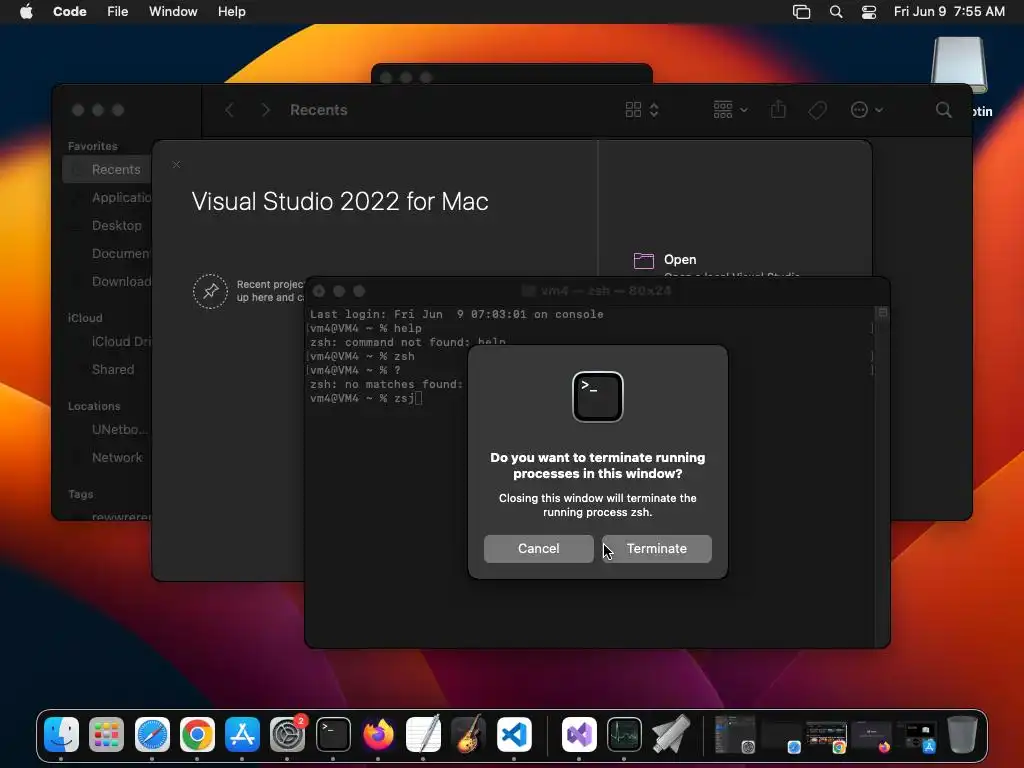Open Activity Monitor from the Dock
The image size is (1024, 768).
pos(624,735)
